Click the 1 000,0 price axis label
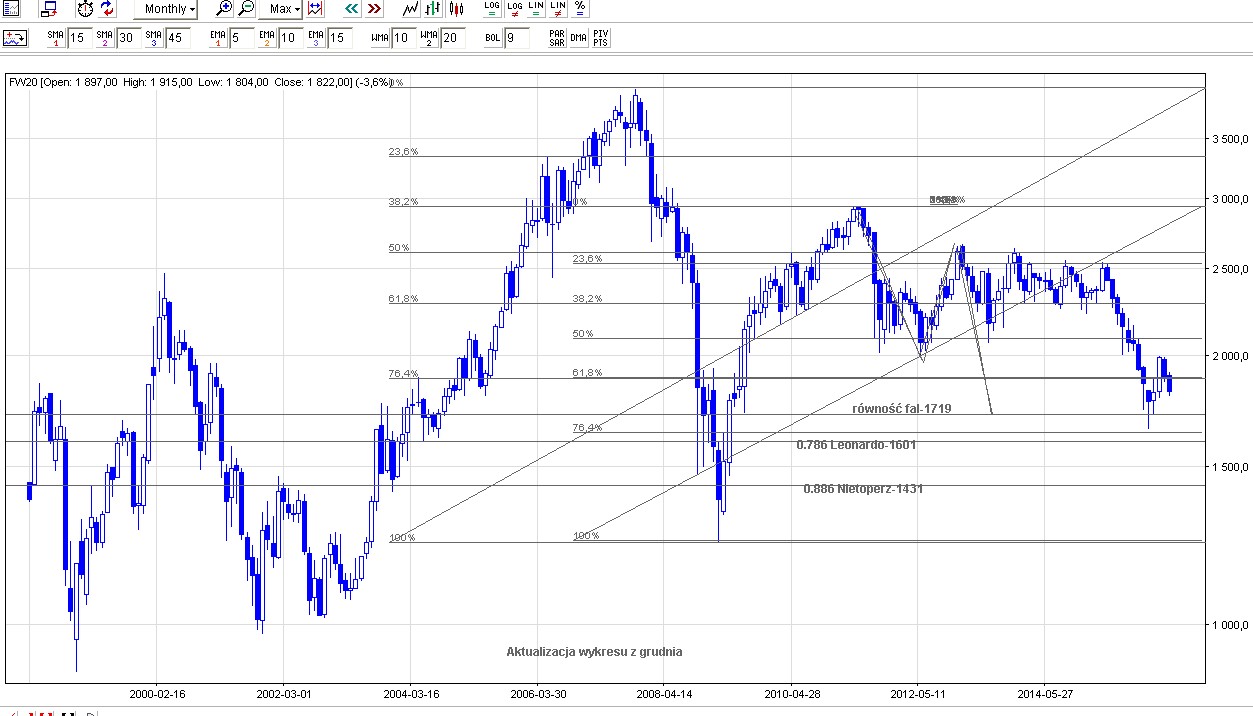Viewport: 1253px width, 716px height. point(1229,625)
